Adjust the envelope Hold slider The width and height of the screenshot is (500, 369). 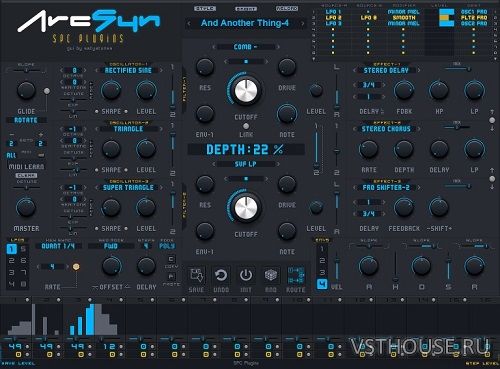395,267
